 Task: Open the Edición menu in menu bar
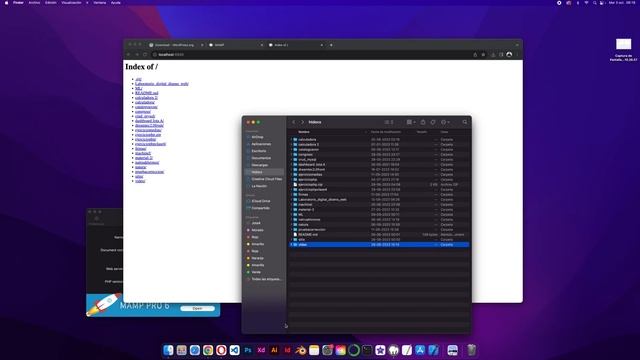point(51,2)
